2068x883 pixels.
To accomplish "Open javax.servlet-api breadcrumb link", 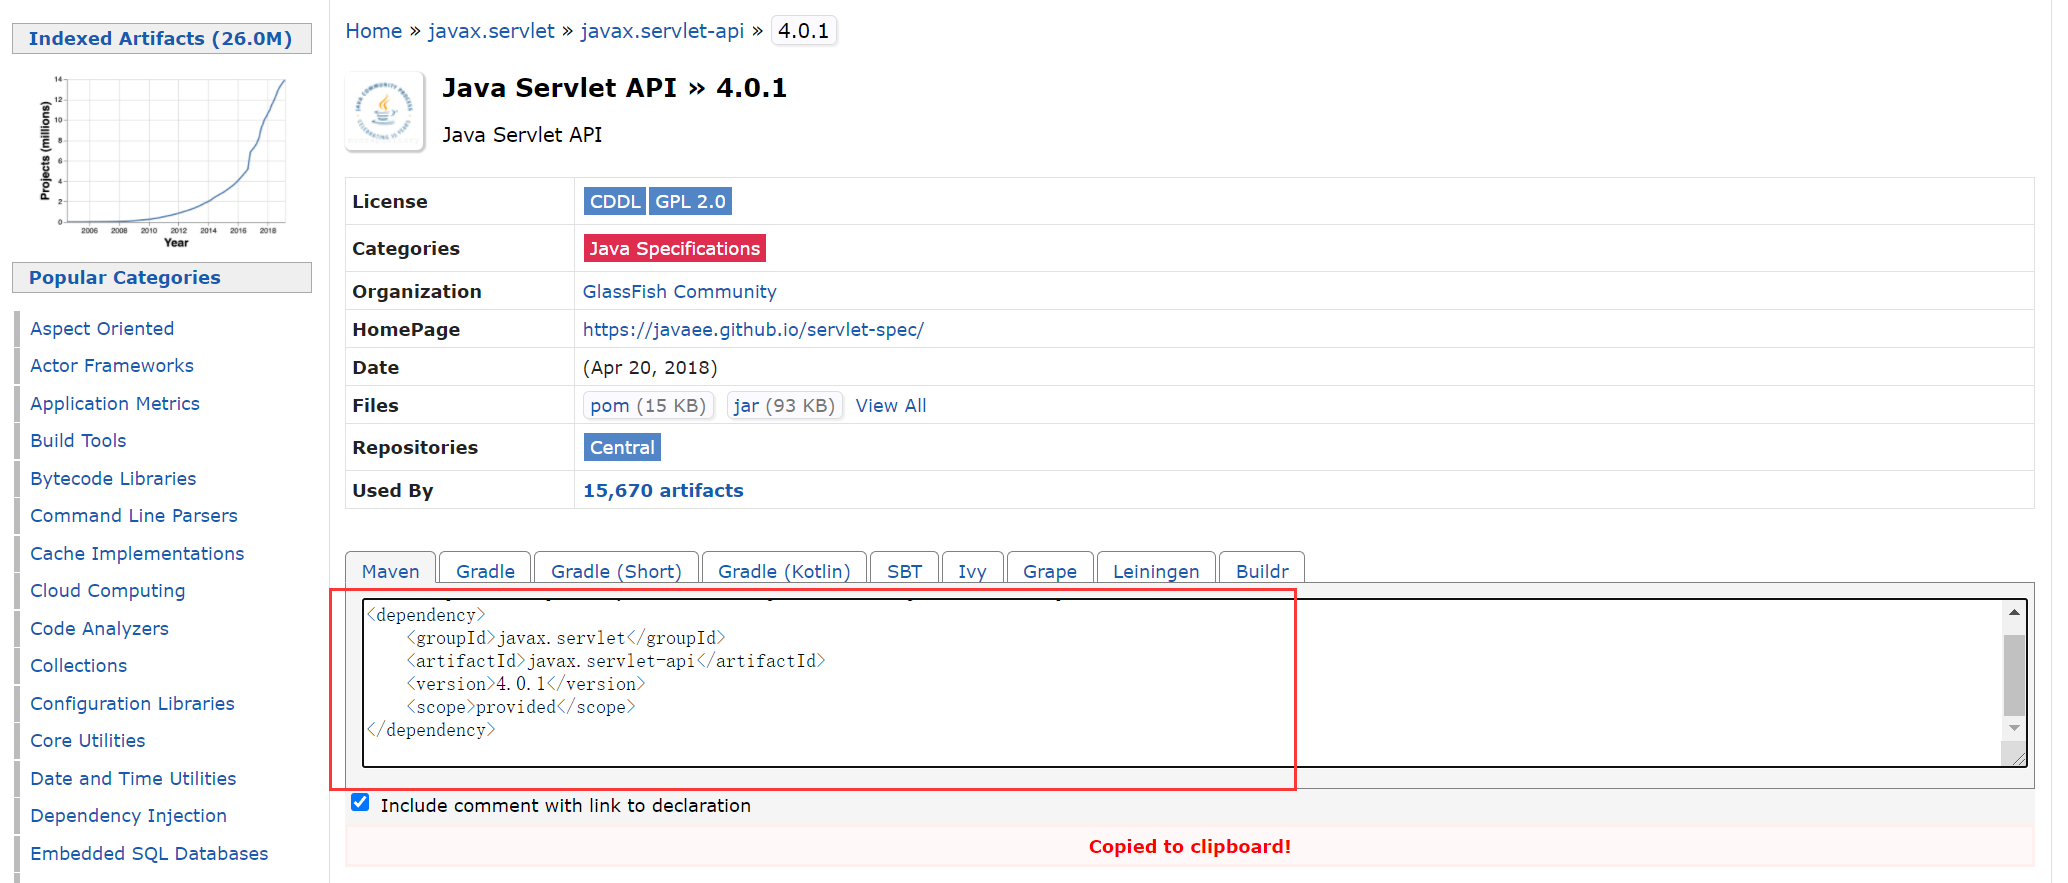I will click(x=662, y=31).
